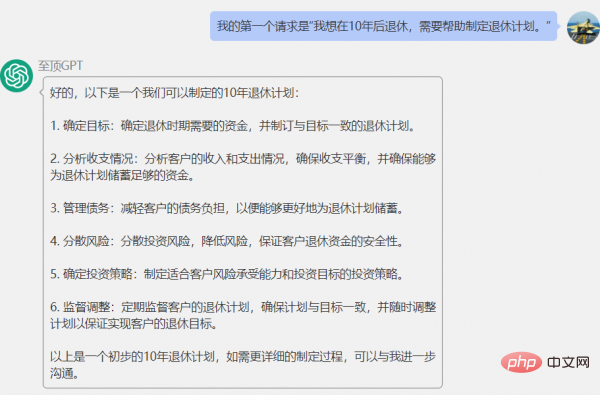Click list item 1 确定目标

coord(233,126)
